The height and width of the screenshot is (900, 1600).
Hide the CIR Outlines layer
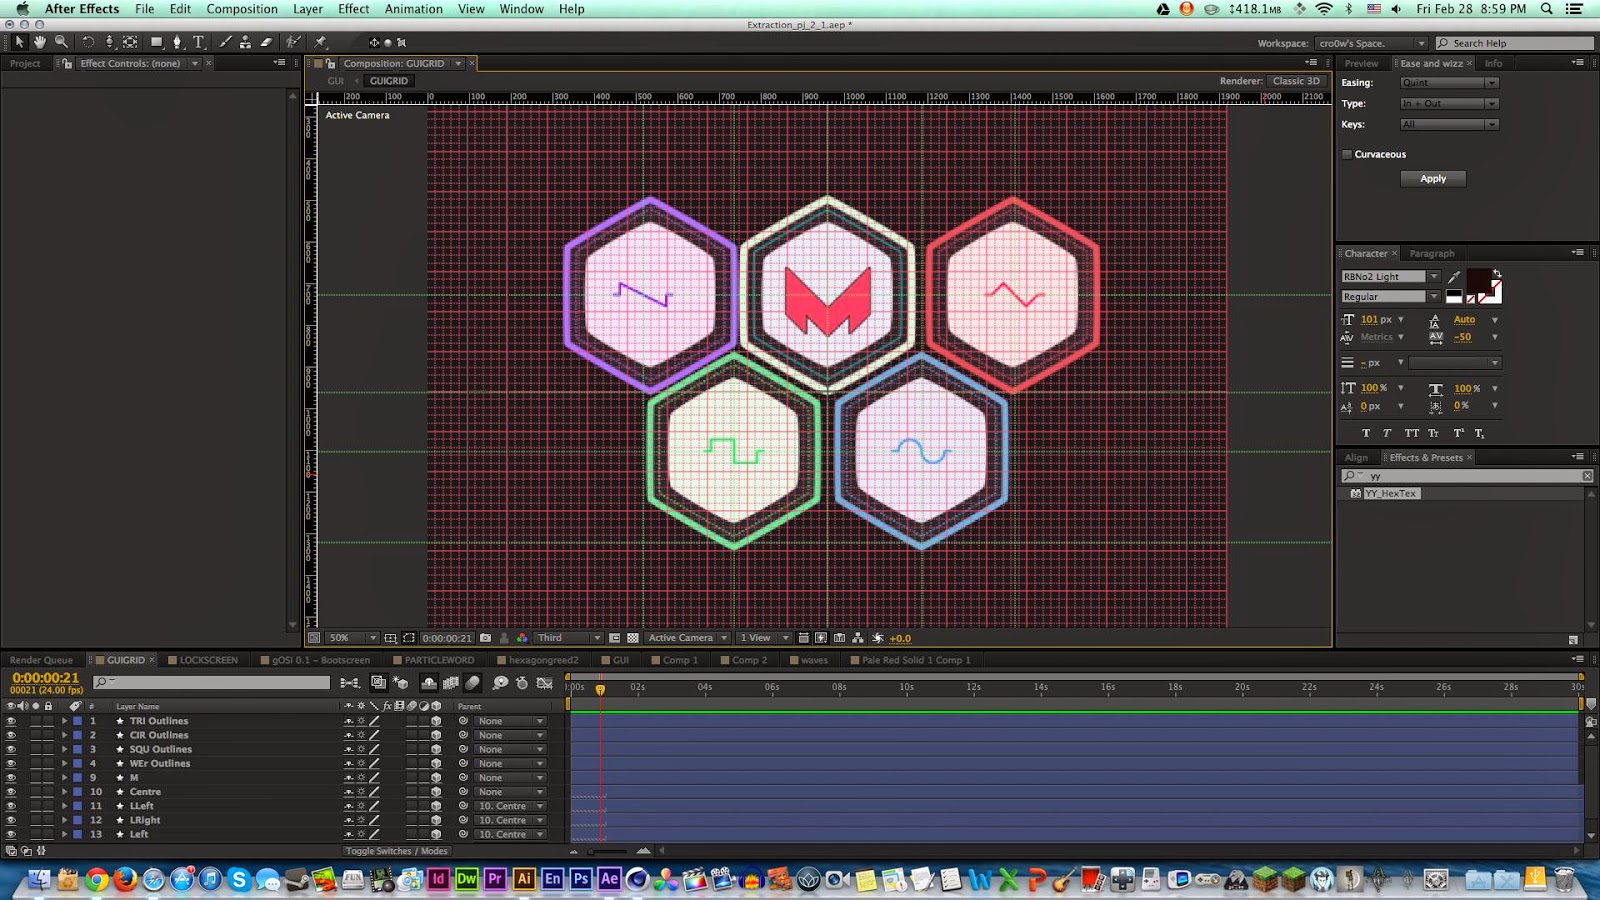(11, 735)
